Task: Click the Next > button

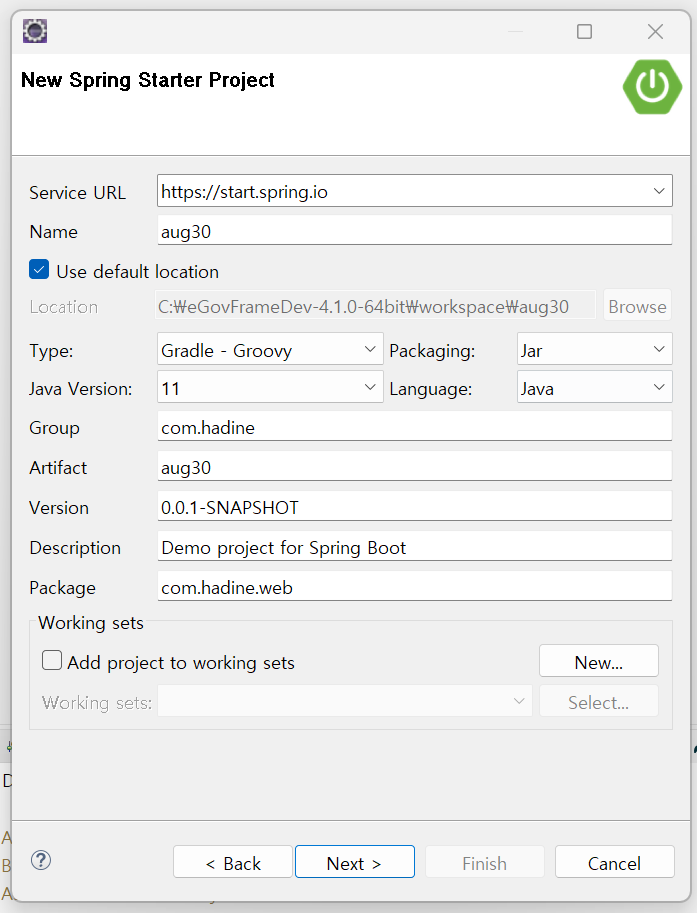Action: (x=355, y=862)
